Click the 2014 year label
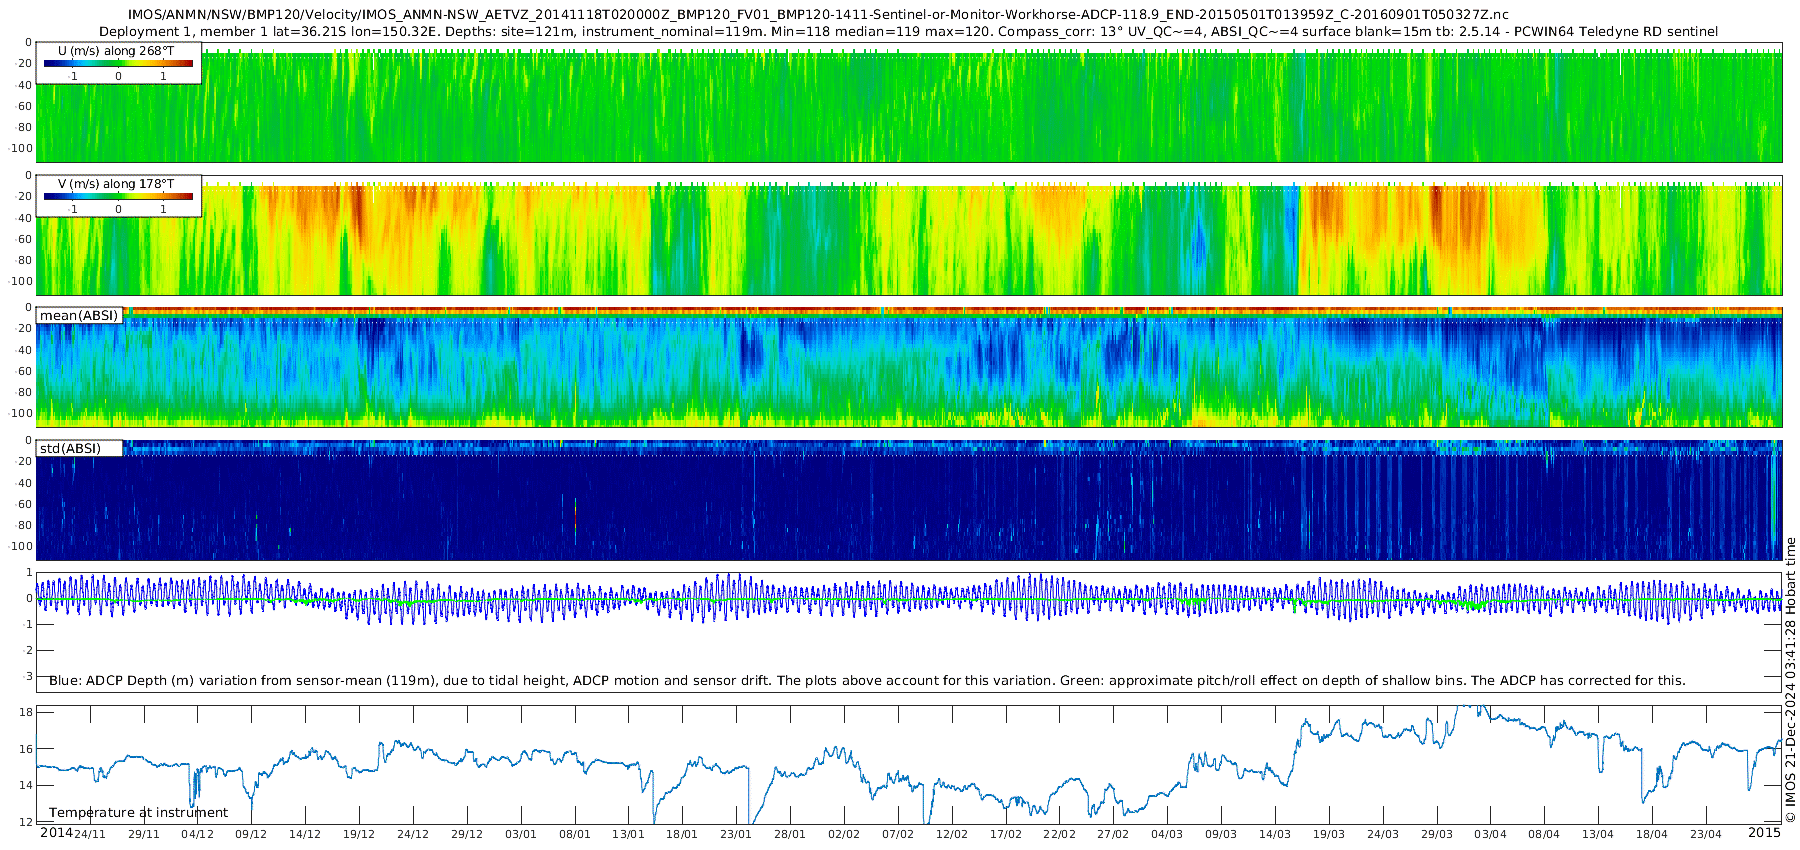Viewport: 1800px width, 850px height. (x=56, y=833)
